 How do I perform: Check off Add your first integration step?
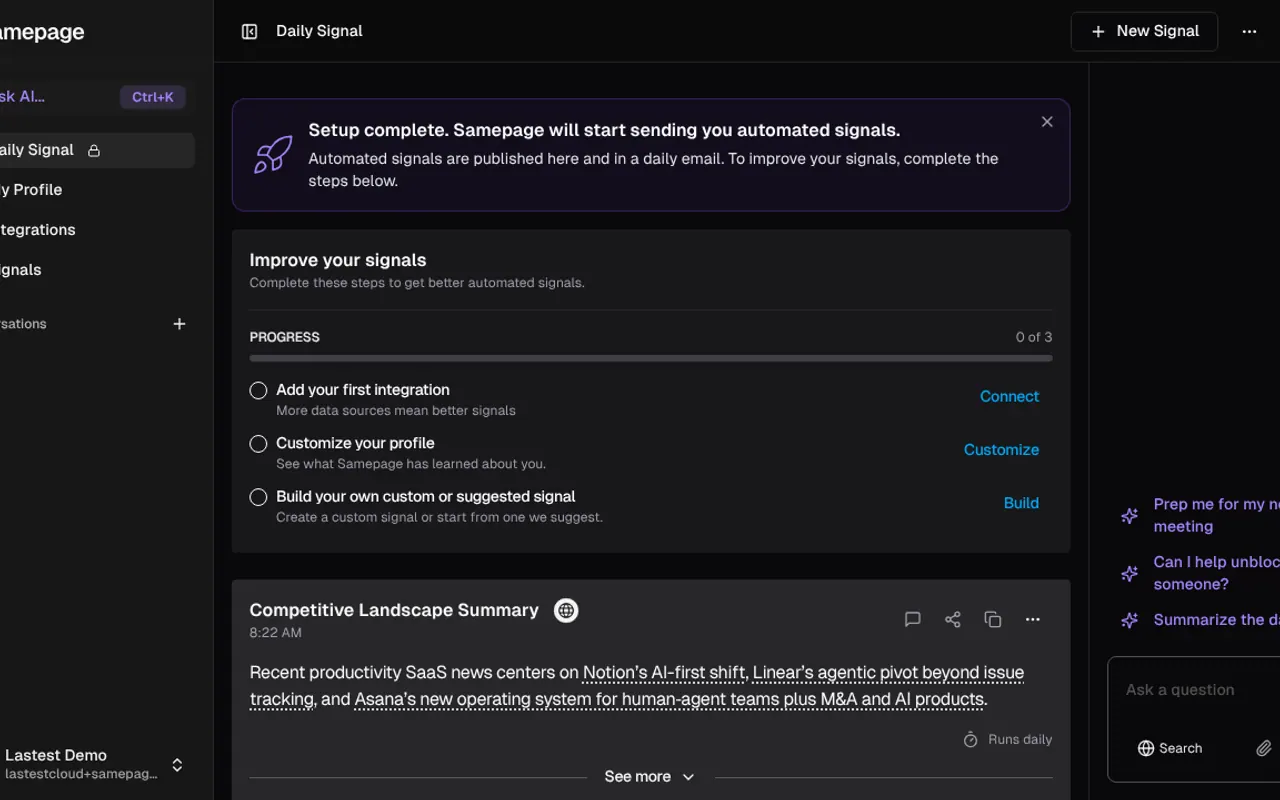[x=258, y=390]
